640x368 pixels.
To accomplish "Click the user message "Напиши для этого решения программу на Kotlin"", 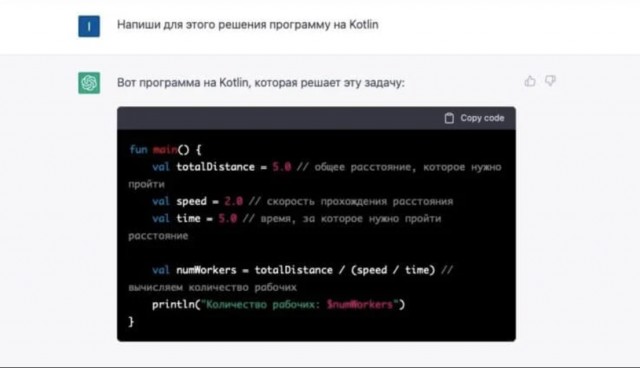I will (x=248, y=24).
